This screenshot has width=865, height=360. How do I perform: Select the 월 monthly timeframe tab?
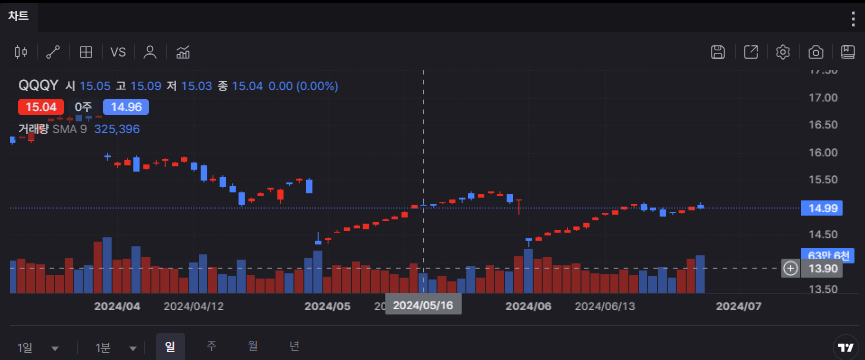[253, 346]
